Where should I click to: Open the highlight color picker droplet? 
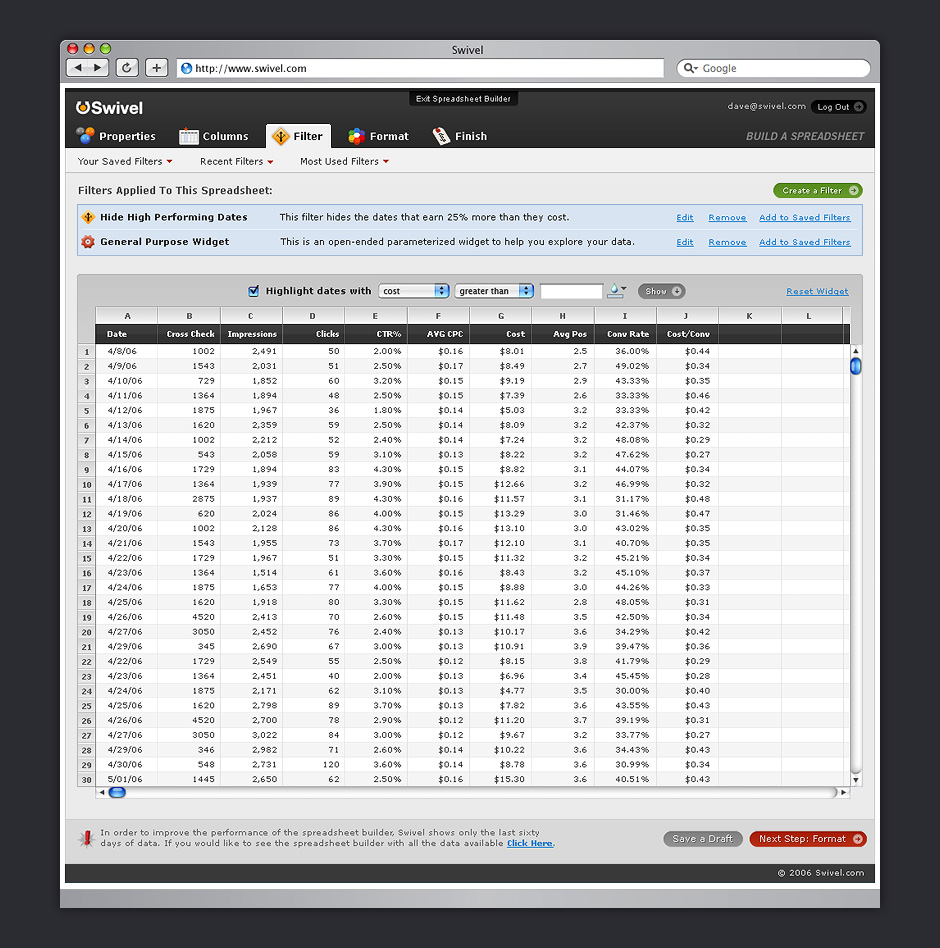(616, 291)
